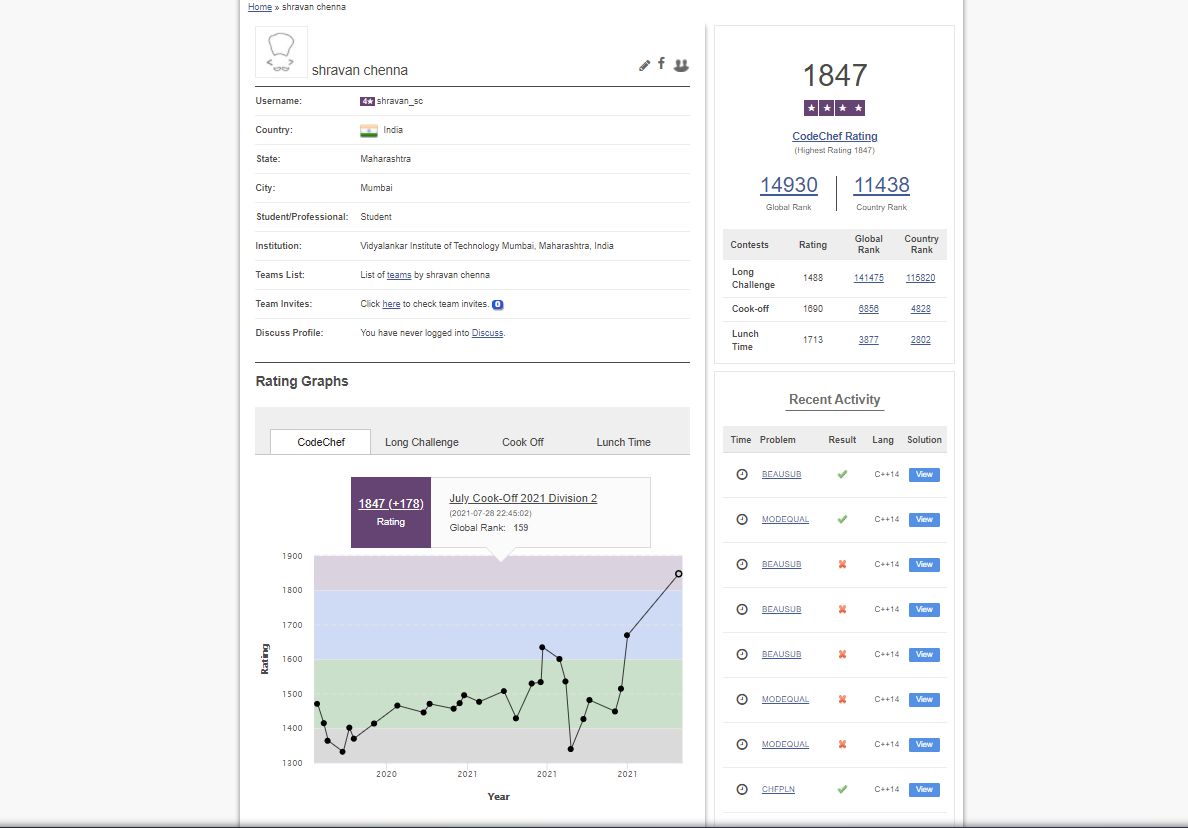Click the teams group icon

coord(681,65)
